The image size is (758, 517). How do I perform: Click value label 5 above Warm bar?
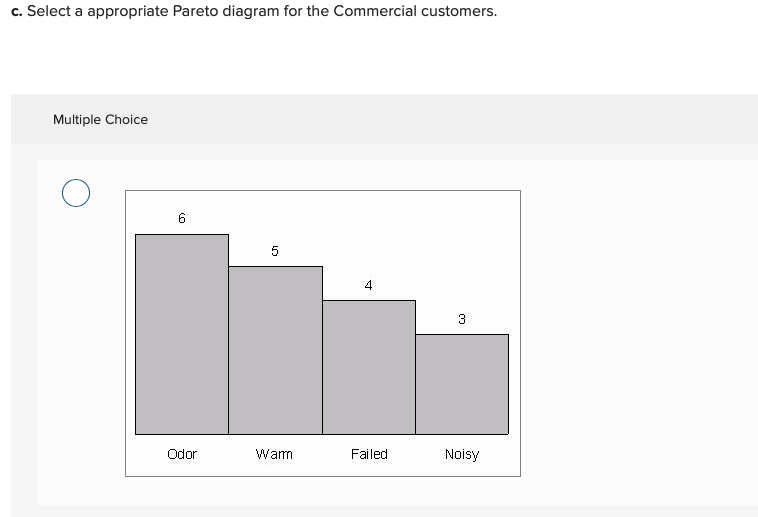275,251
